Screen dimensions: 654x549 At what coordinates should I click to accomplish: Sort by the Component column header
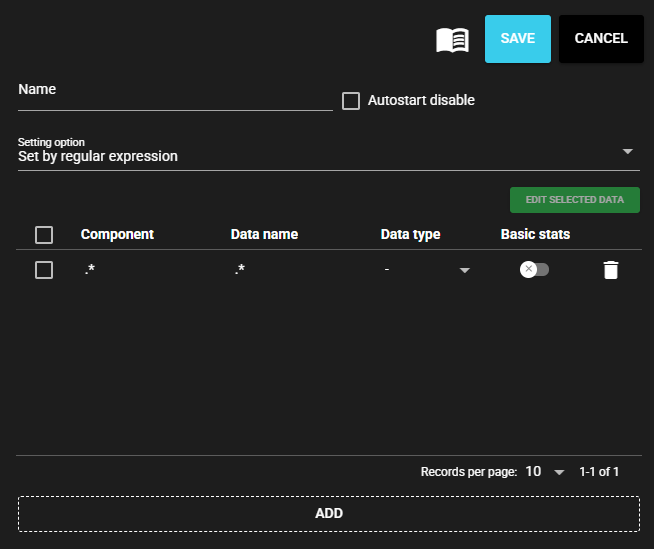click(117, 234)
